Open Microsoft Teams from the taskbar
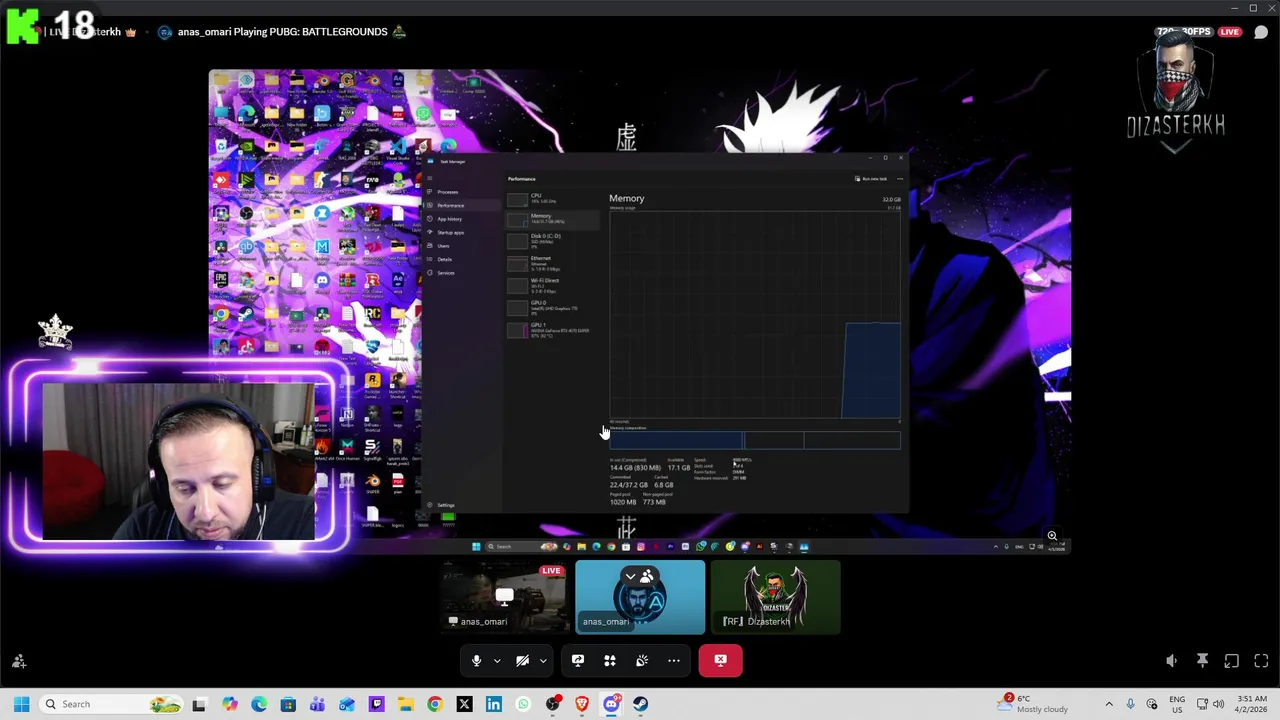This screenshot has width=1280, height=720. [317, 704]
